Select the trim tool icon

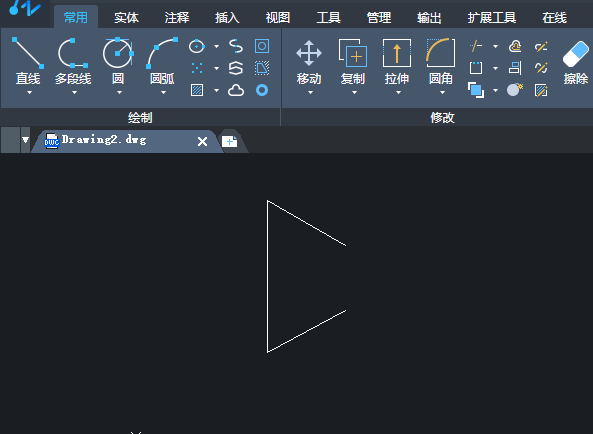tap(476, 46)
